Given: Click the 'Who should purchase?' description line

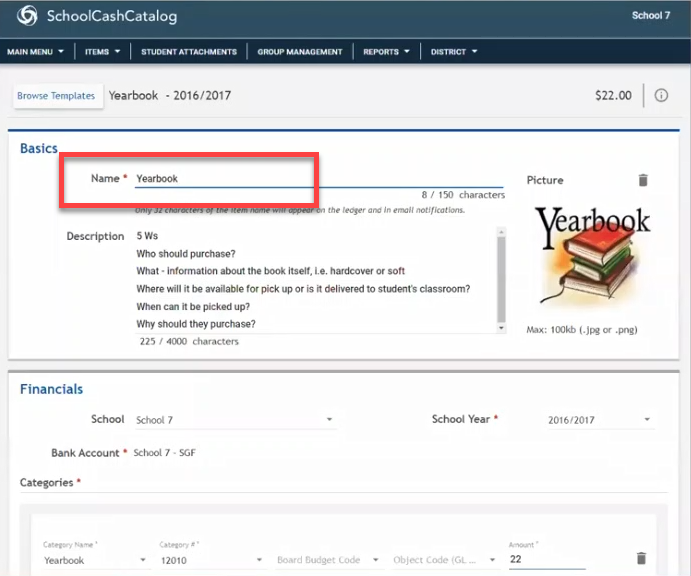Looking at the screenshot, I should pyautogui.click(x=186, y=254).
